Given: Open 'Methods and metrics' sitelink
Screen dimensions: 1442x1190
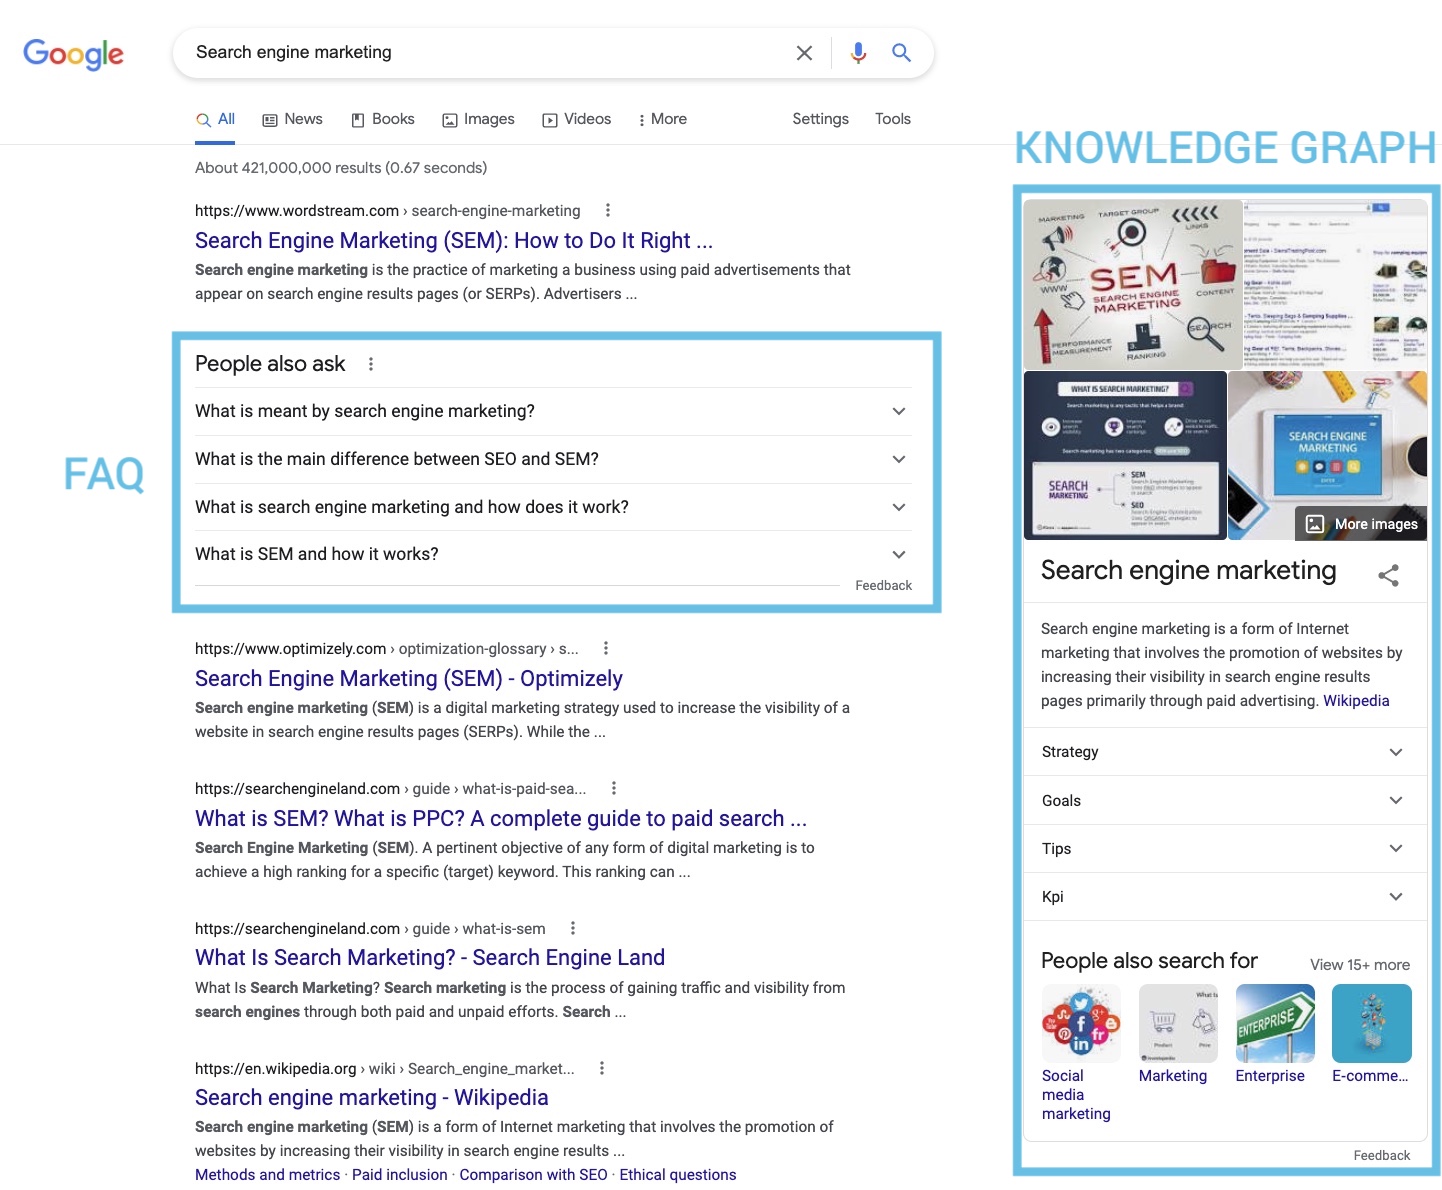Looking at the screenshot, I should (268, 1175).
